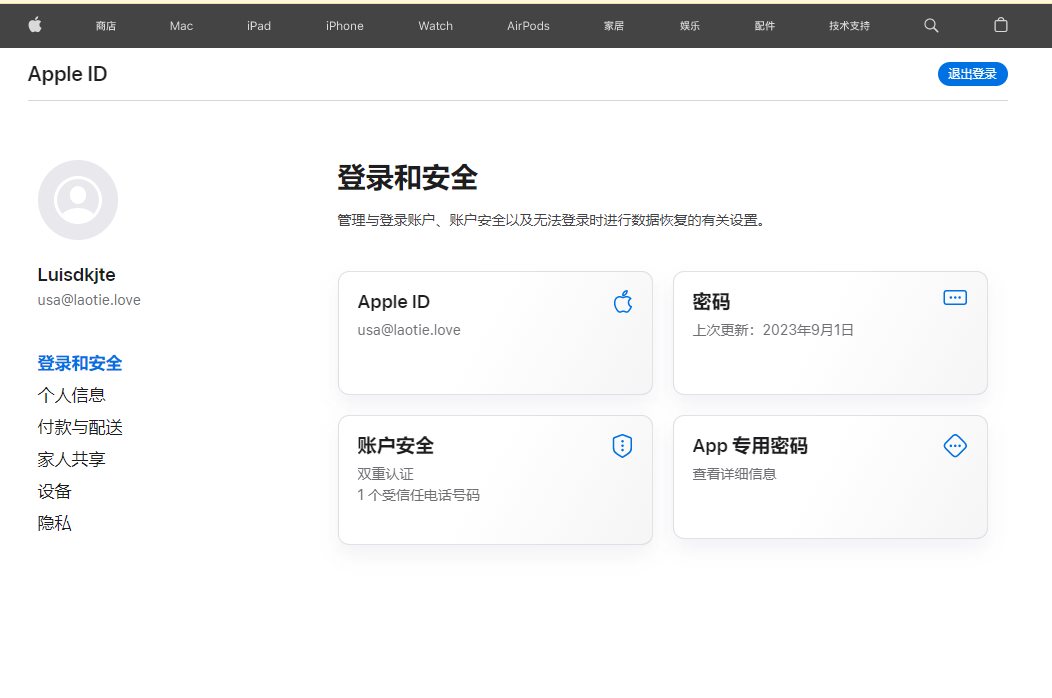Open 技术支持 in the top navigation

coord(849,26)
